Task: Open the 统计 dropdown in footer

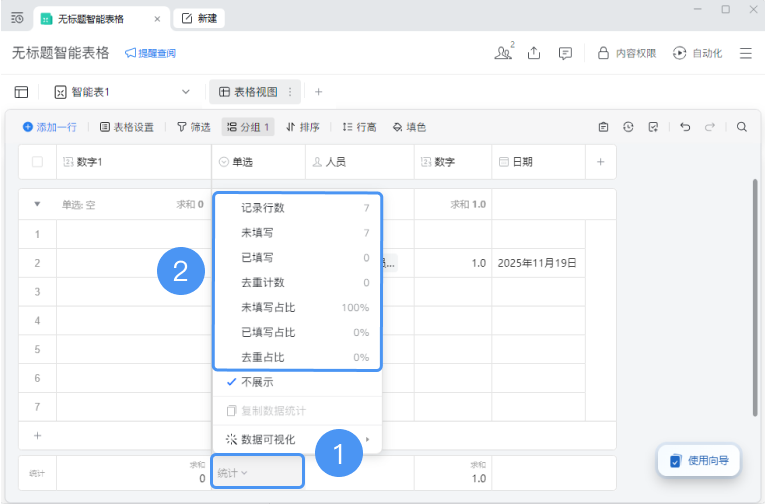Action: click(x=258, y=472)
